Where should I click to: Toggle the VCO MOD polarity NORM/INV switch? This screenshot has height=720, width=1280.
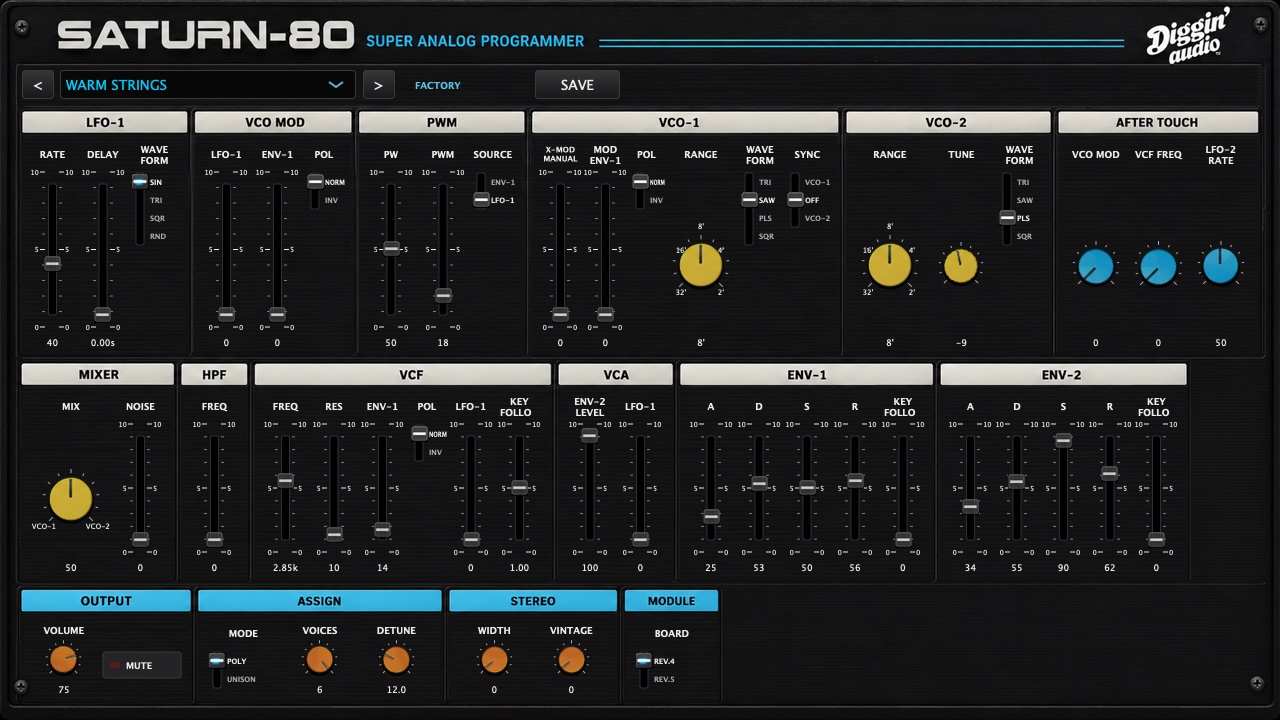click(x=315, y=191)
